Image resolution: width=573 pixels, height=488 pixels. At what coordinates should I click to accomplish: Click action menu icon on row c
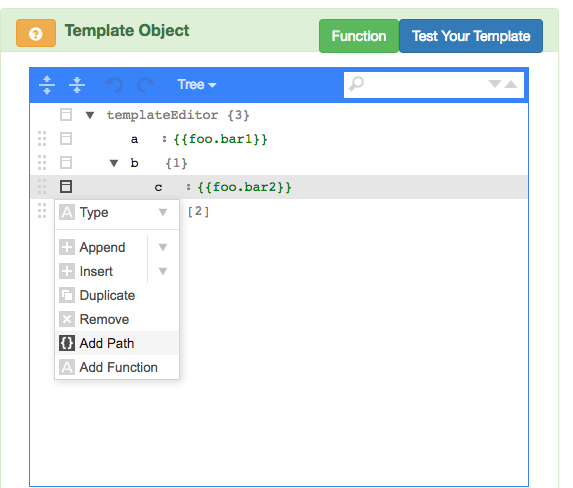pos(66,187)
